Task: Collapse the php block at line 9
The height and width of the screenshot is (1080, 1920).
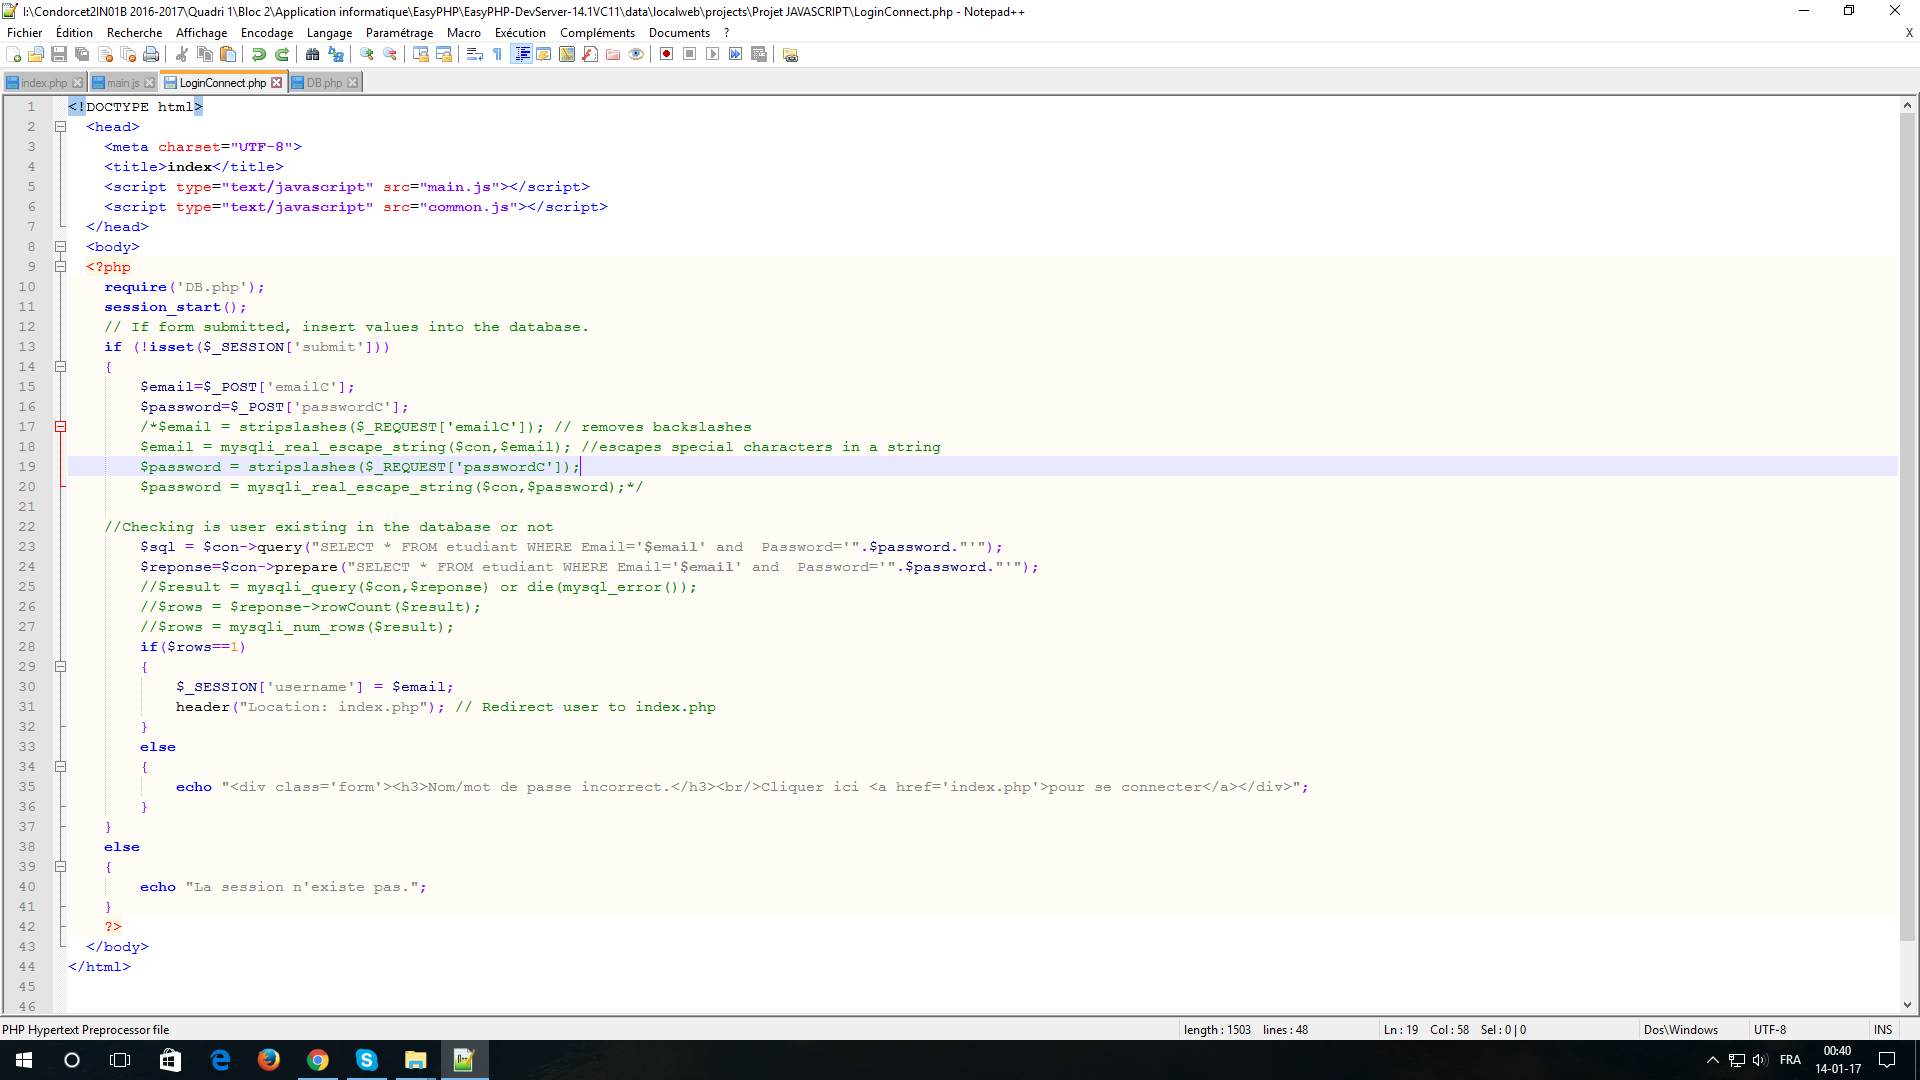Action: coord(60,267)
